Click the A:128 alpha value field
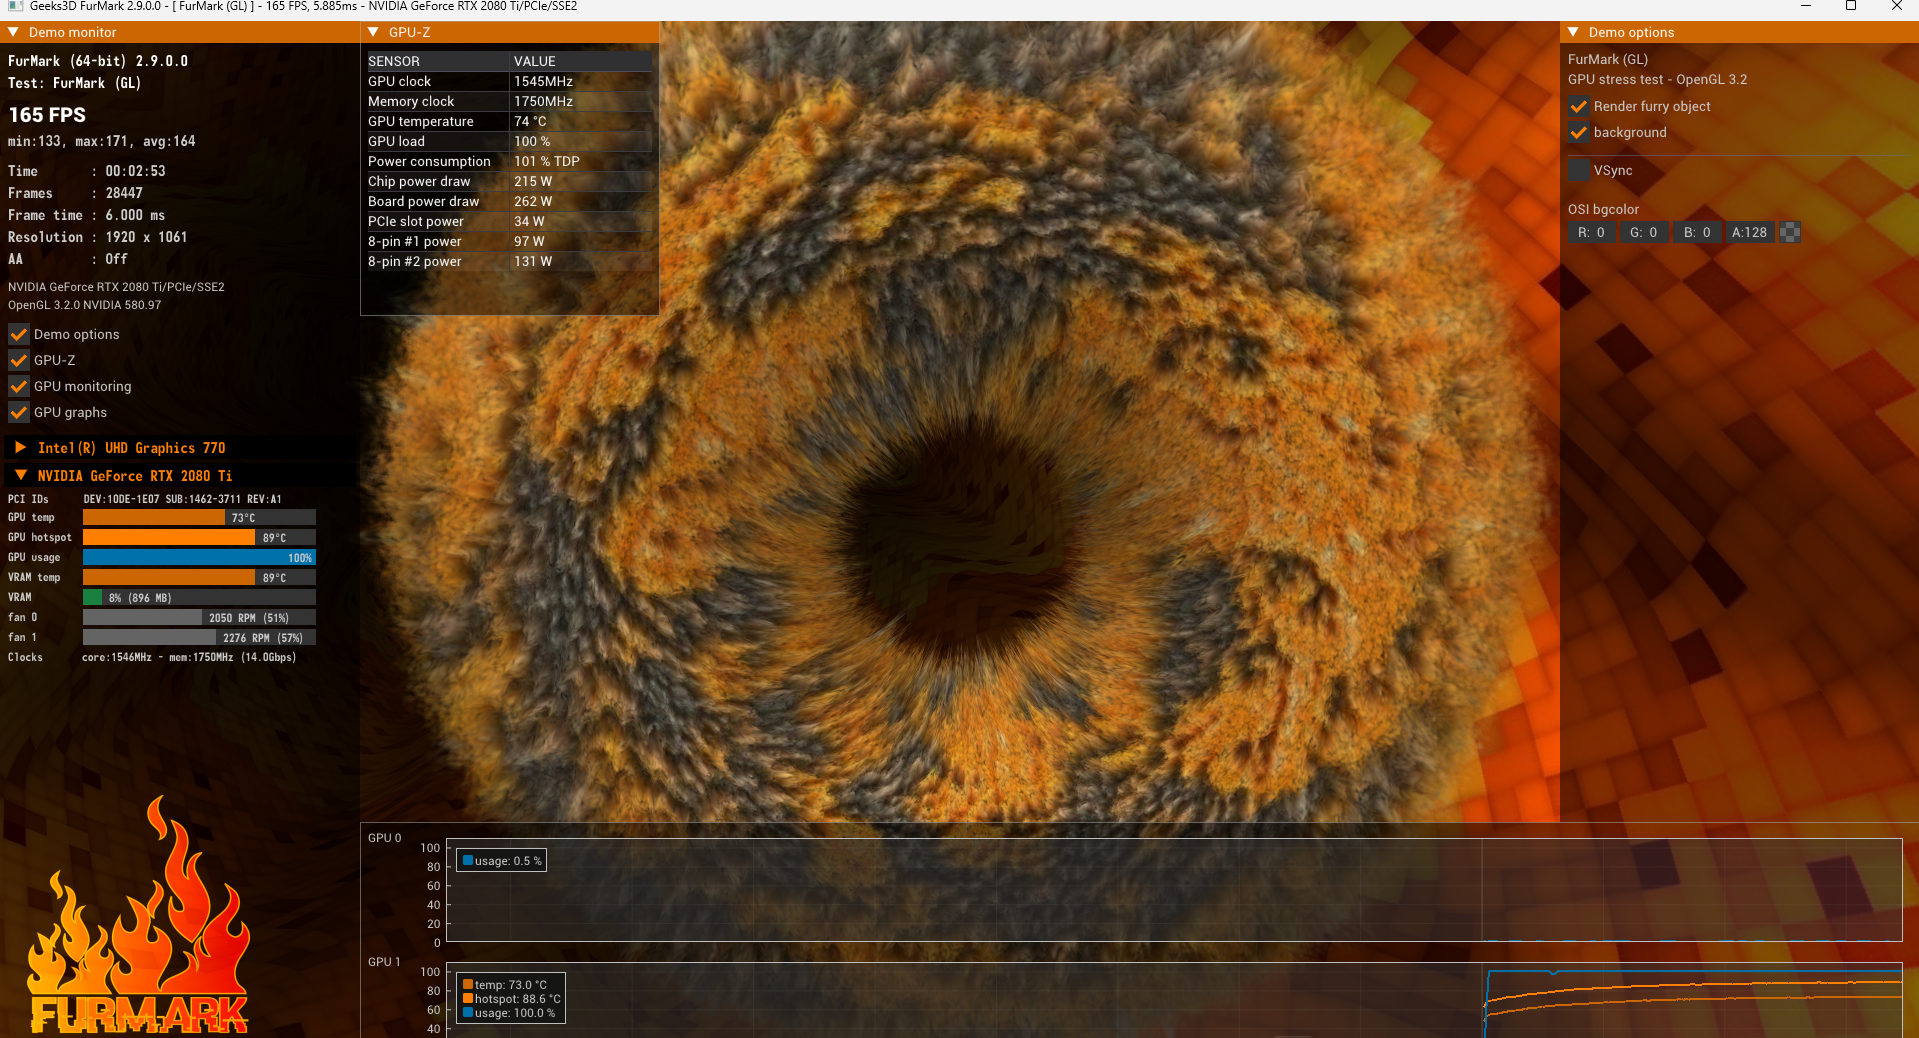Viewport: 1919px width, 1038px height. point(1749,232)
